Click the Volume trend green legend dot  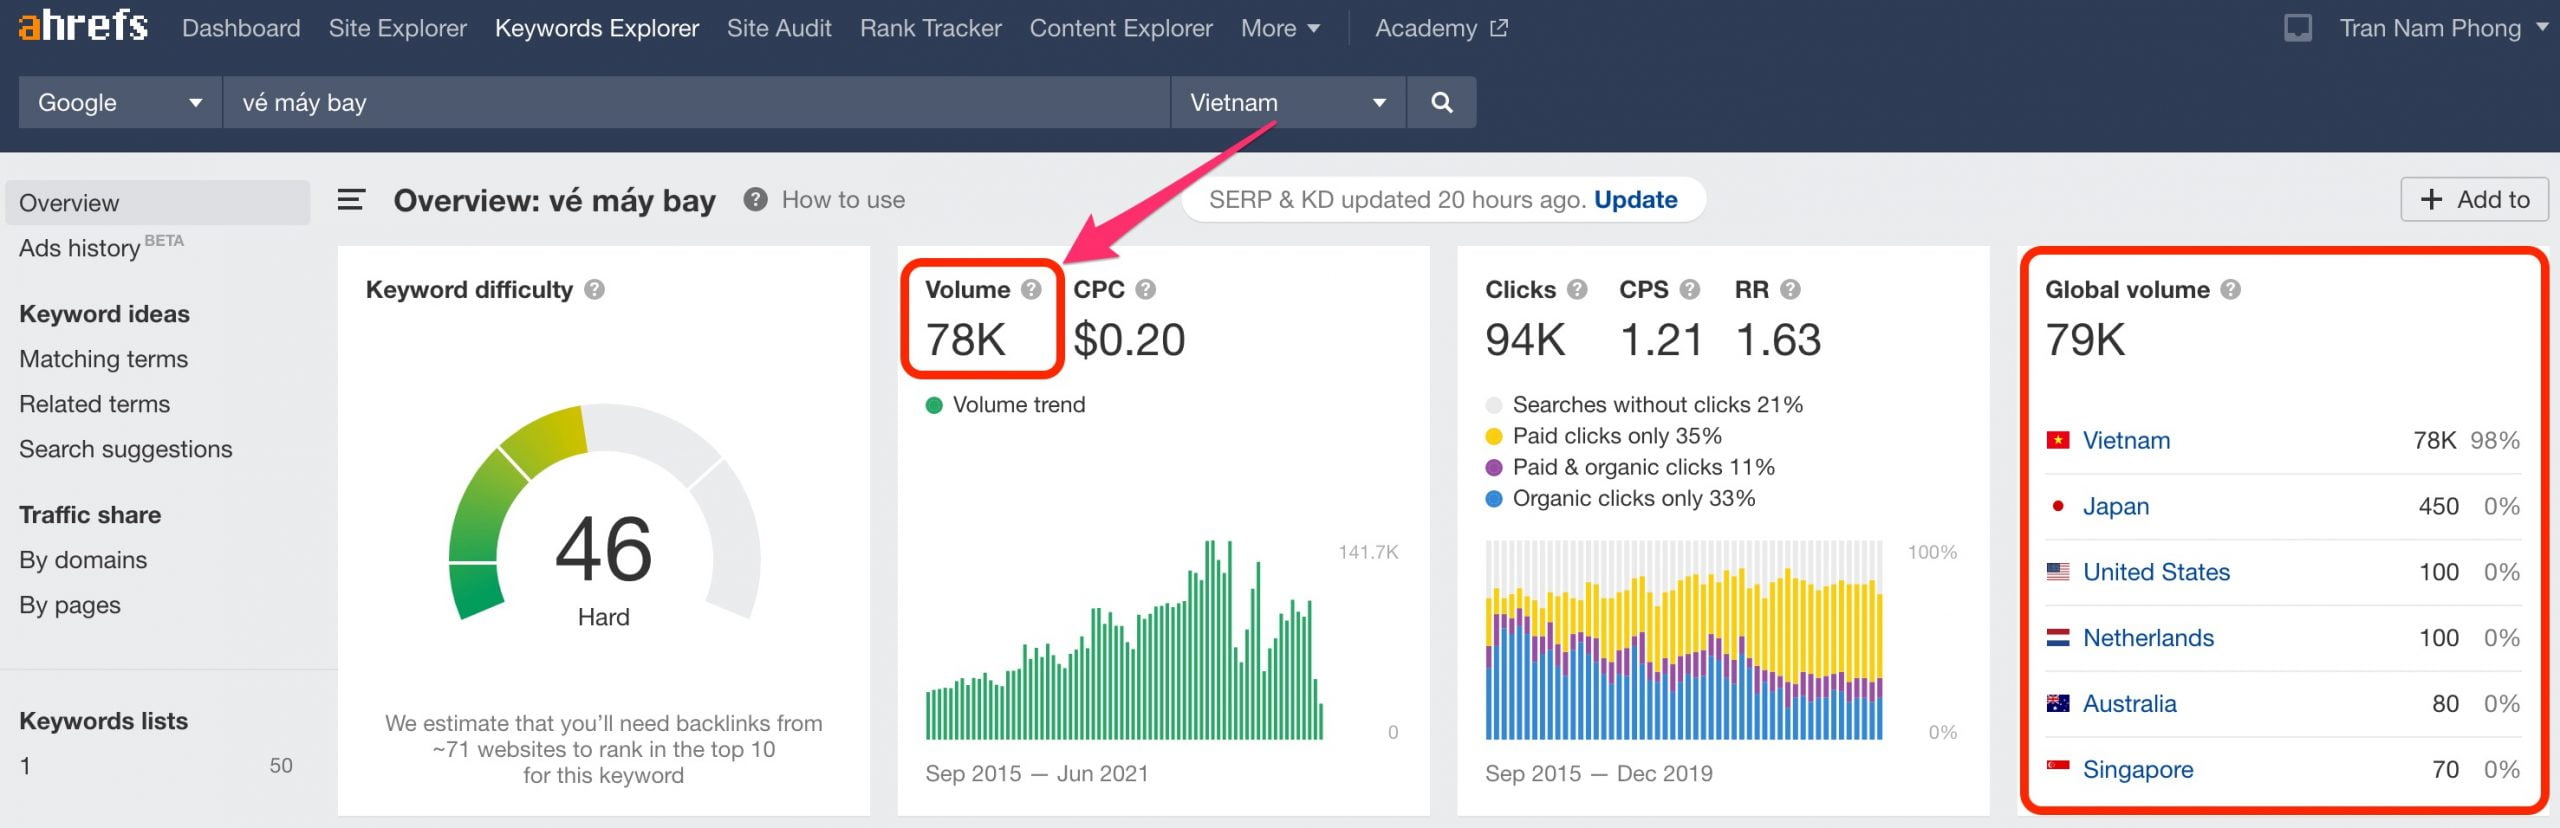pyautogui.click(x=934, y=405)
